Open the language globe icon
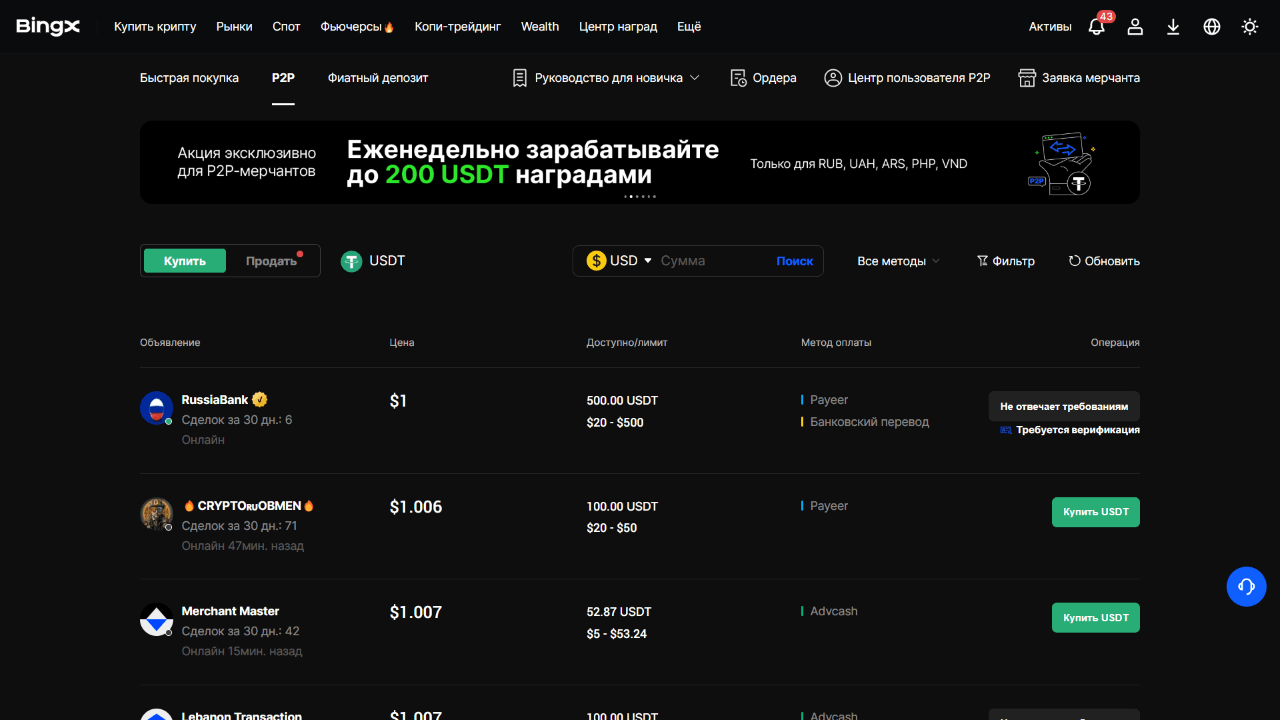Viewport: 1280px width, 720px height. tap(1212, 27)
